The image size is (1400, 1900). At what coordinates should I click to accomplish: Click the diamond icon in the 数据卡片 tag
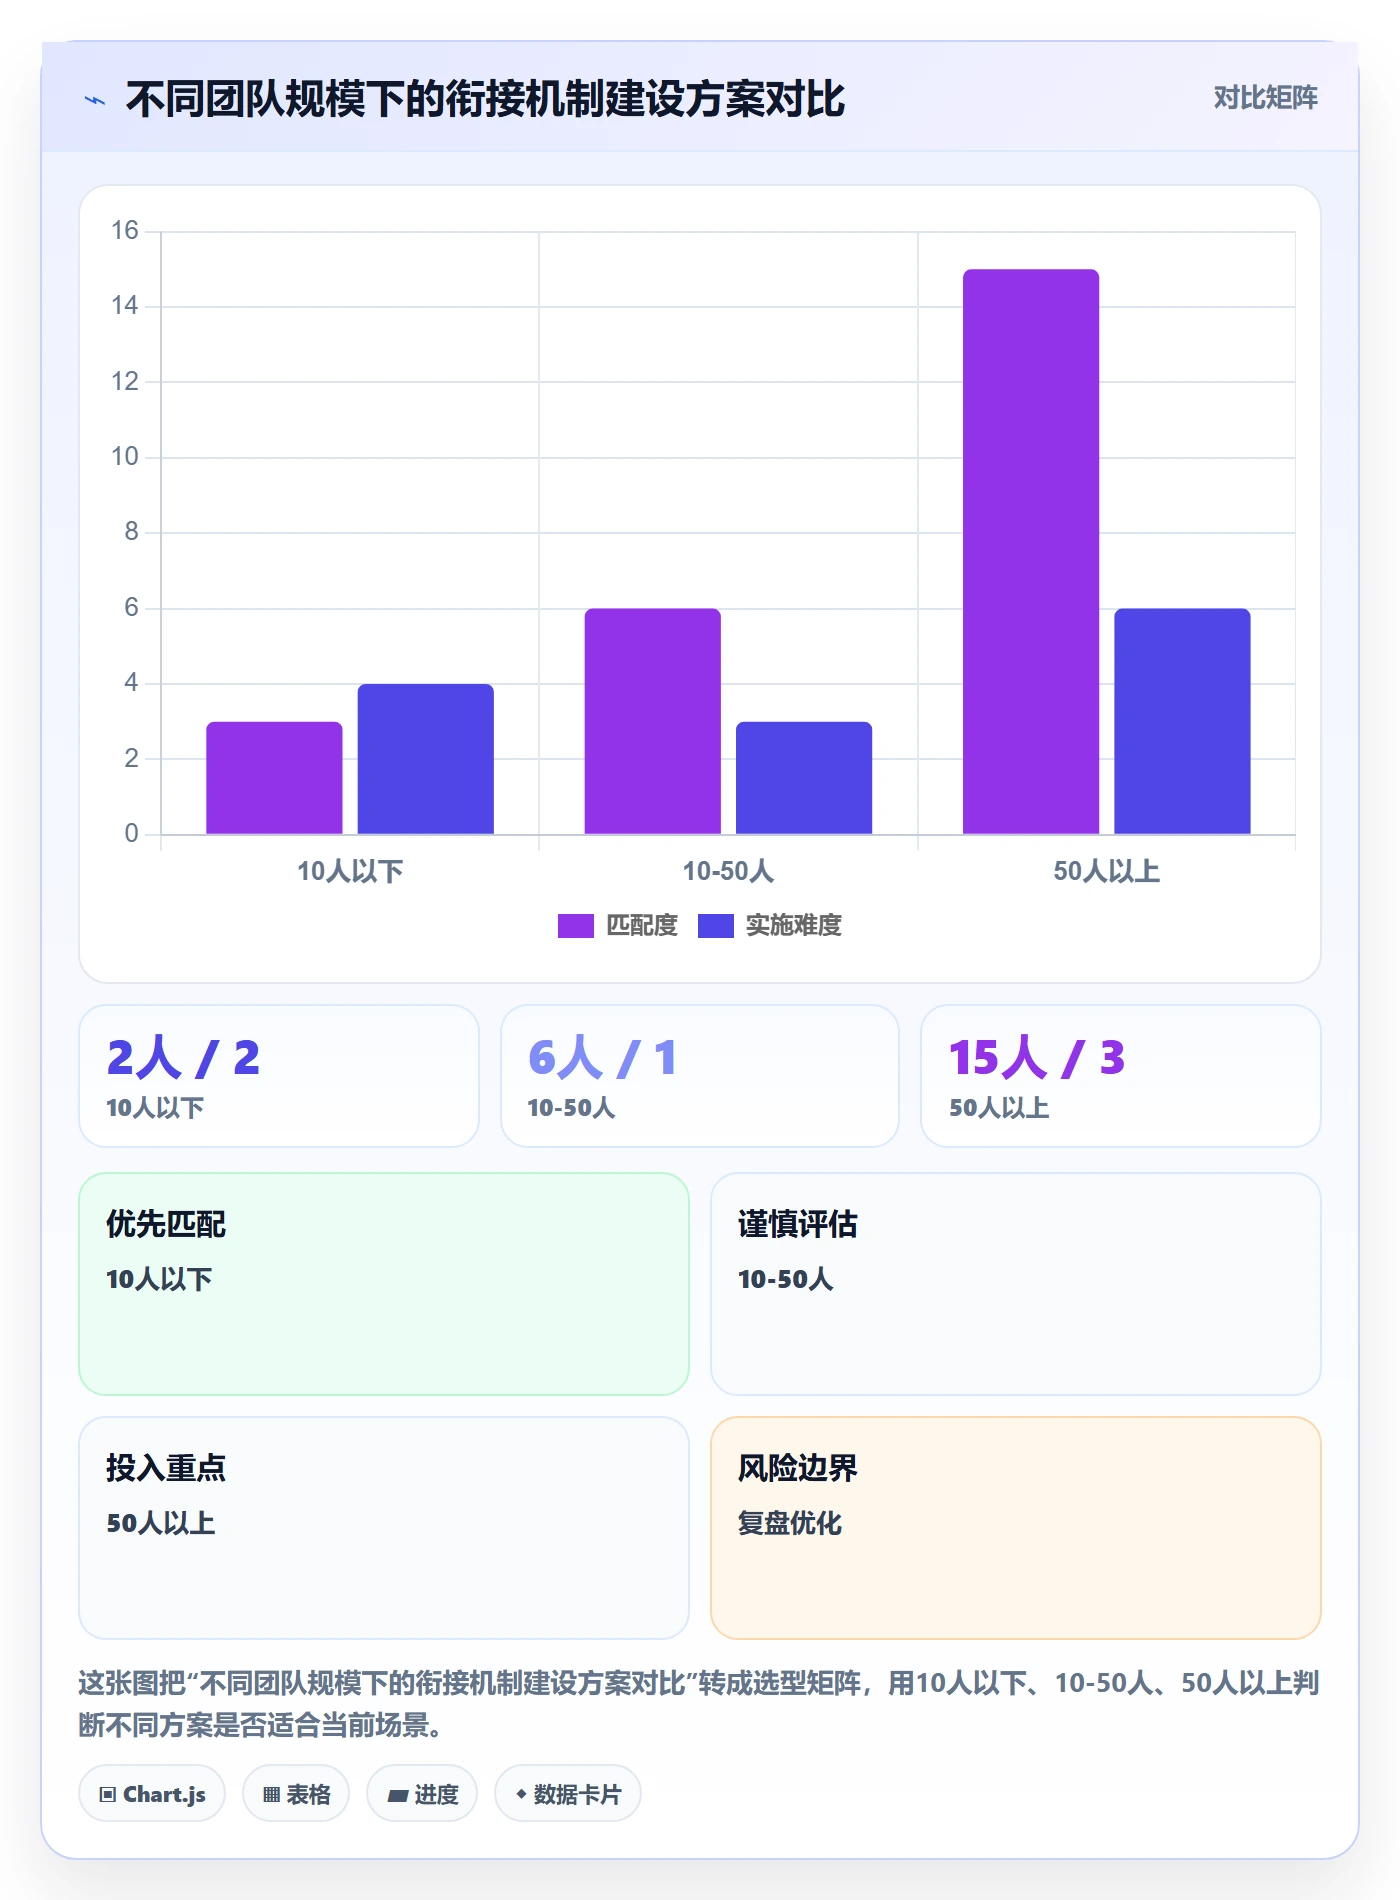click(521, 1794)
